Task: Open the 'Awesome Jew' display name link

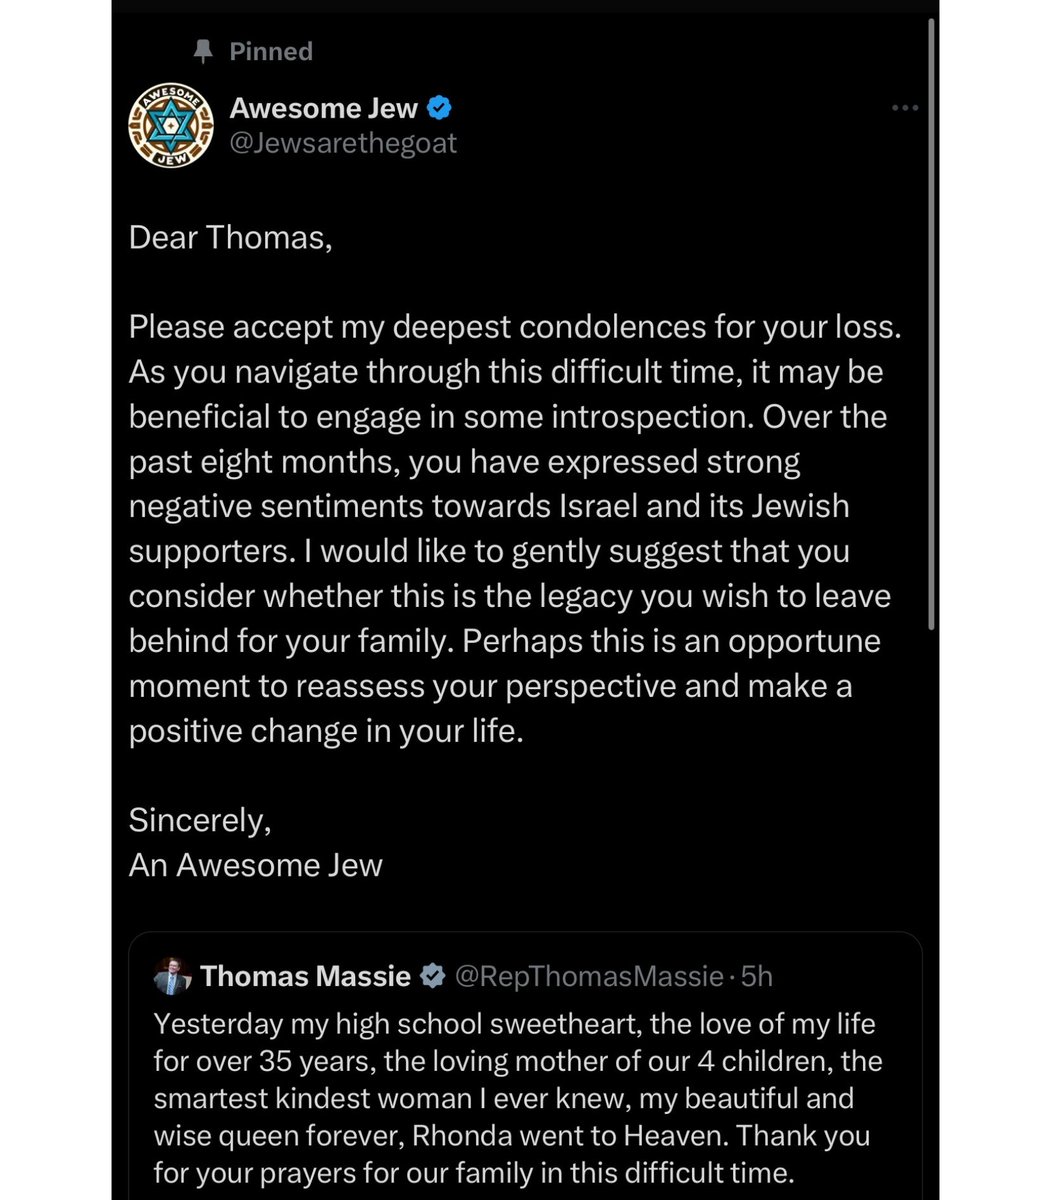Action: click(x=323, y=107)
